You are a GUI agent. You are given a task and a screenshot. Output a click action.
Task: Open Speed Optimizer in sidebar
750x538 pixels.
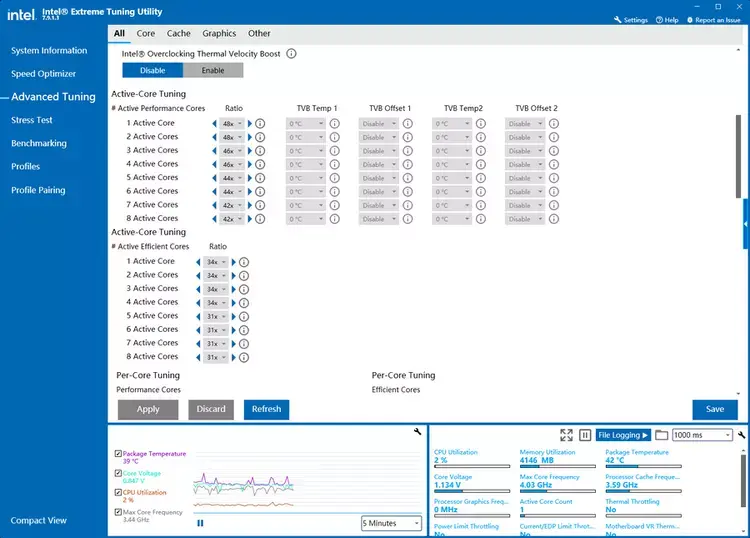43,74
